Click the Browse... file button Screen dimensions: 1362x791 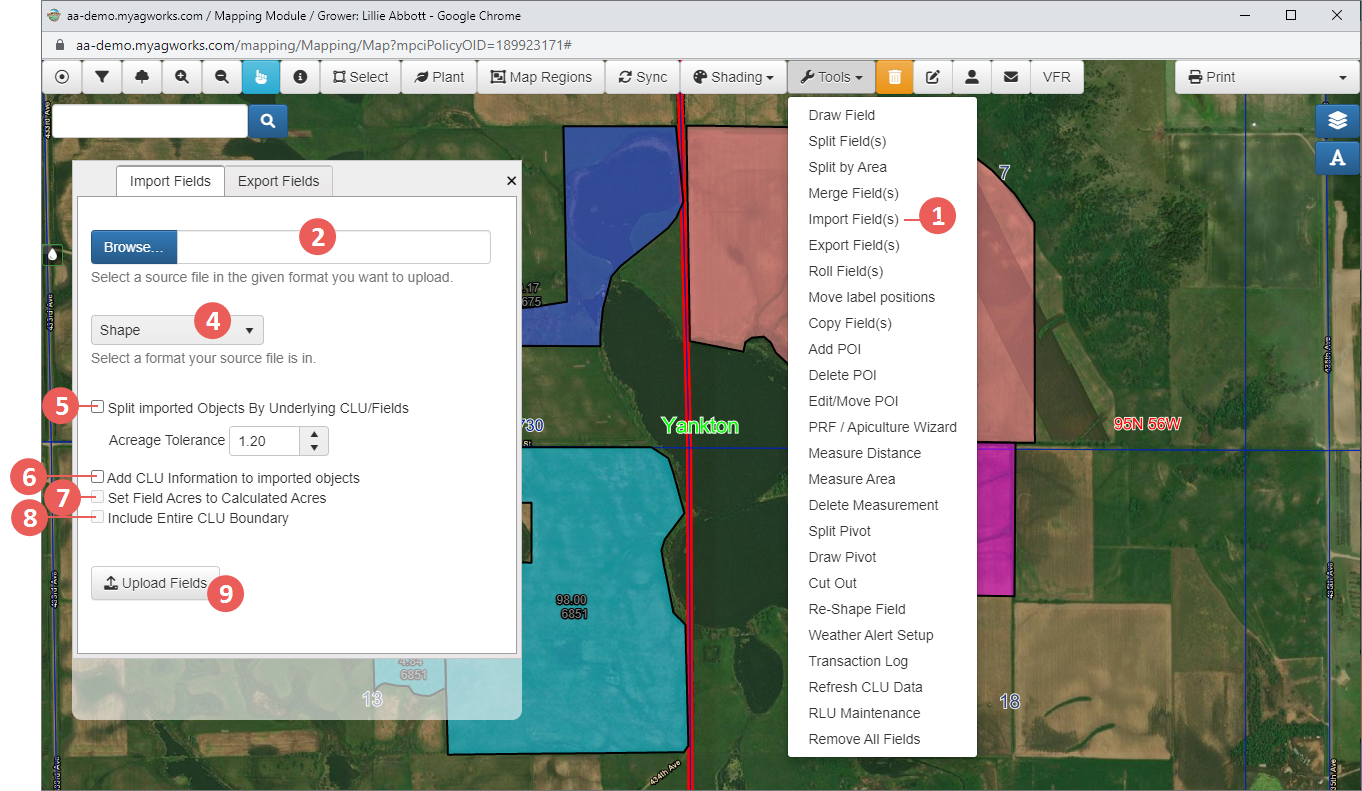134,247
